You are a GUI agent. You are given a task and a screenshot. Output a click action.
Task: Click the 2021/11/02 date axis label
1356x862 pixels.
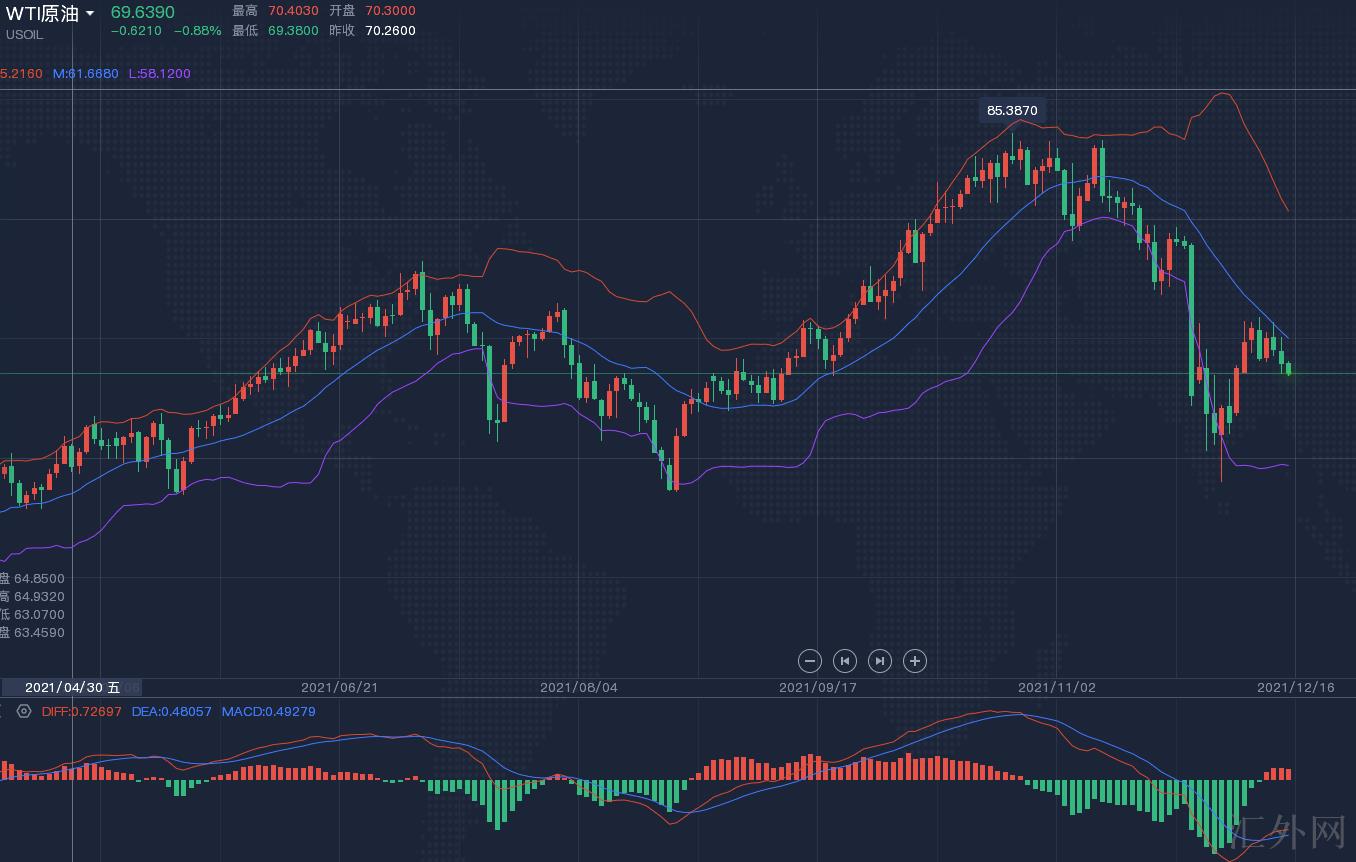[x=1056, y=688]
